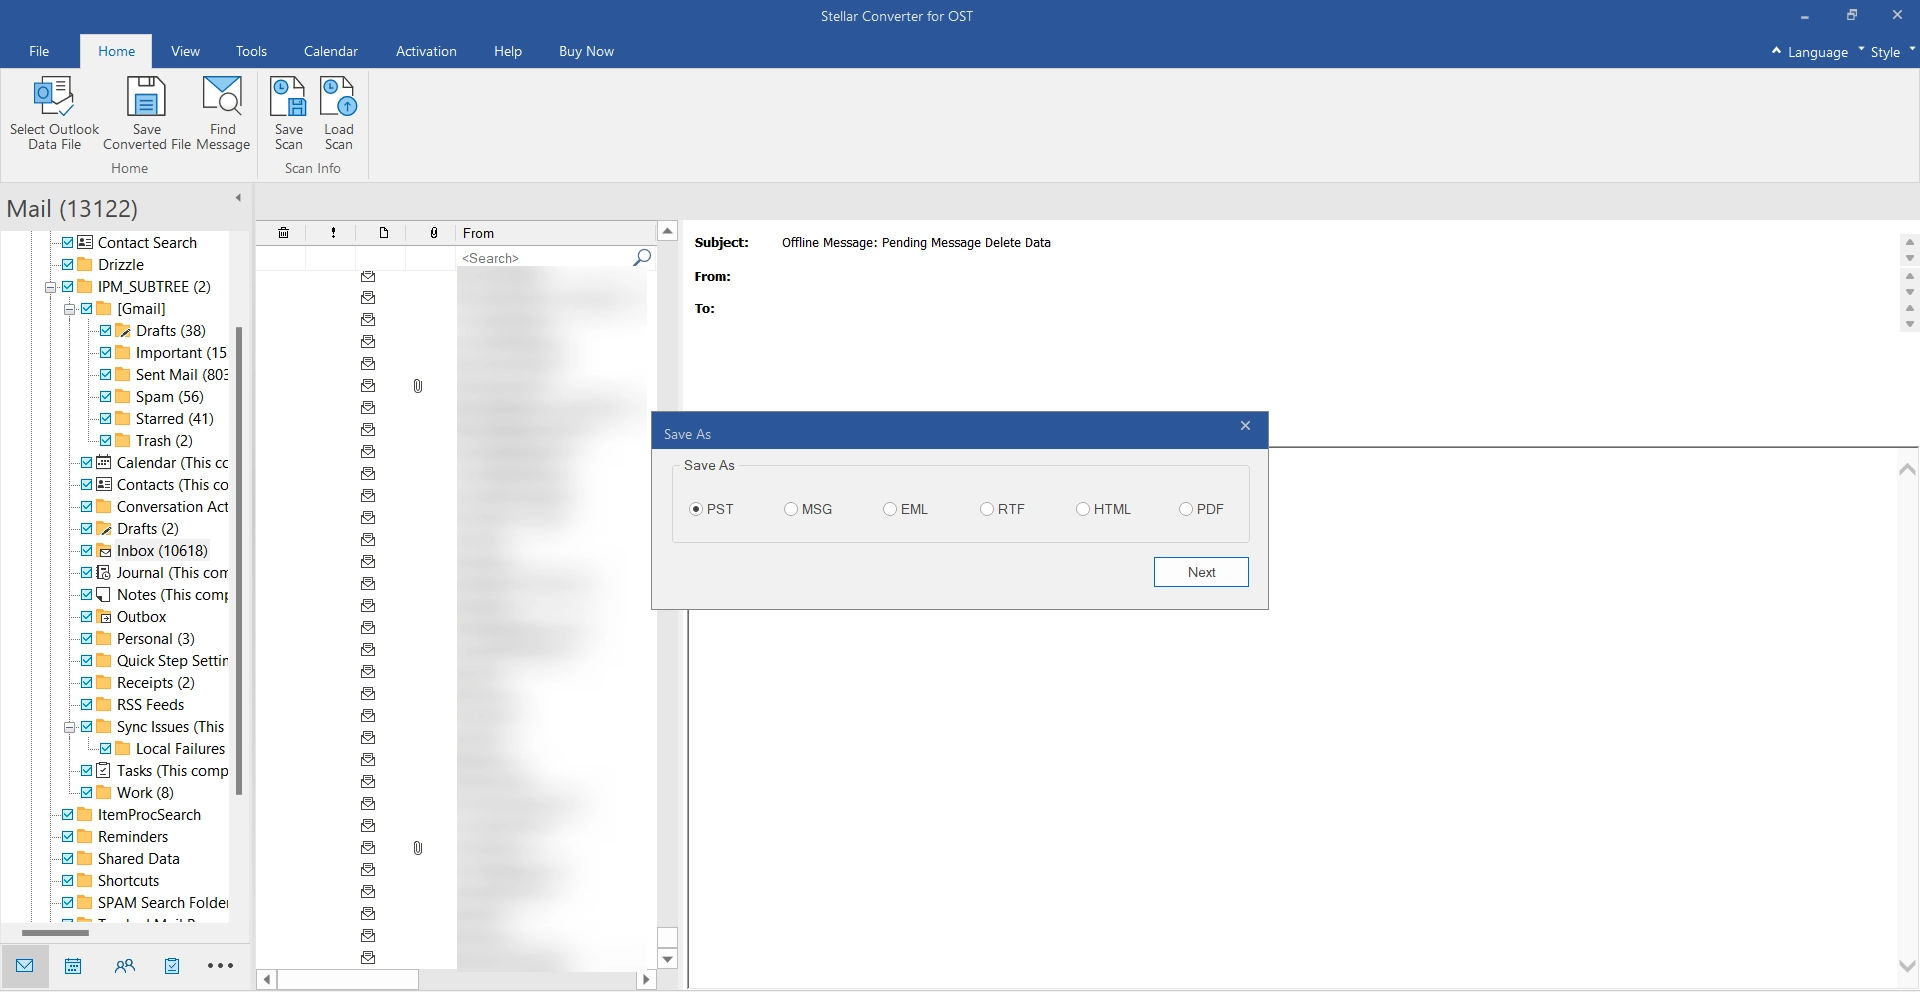The width and height of the screenshot is (1920, 992).
Task: Switch to Mail view icon at bottom
Action: click(25, 966)
